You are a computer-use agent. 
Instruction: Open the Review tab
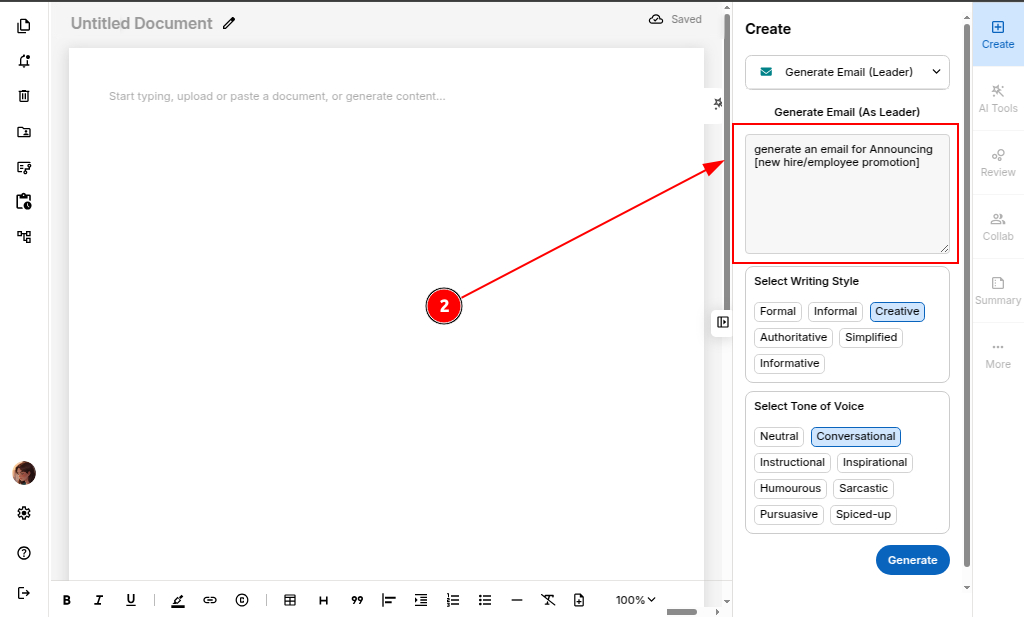997,162
